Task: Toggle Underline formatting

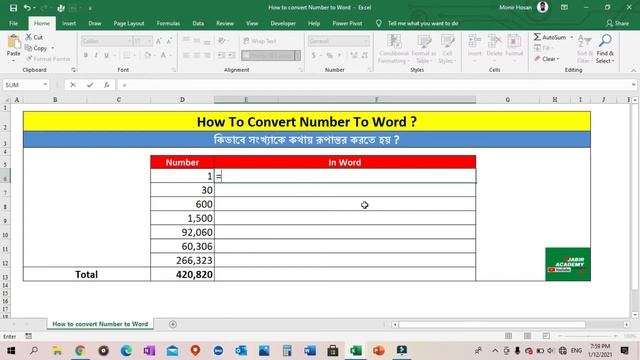Action: (x=106, y=55)
